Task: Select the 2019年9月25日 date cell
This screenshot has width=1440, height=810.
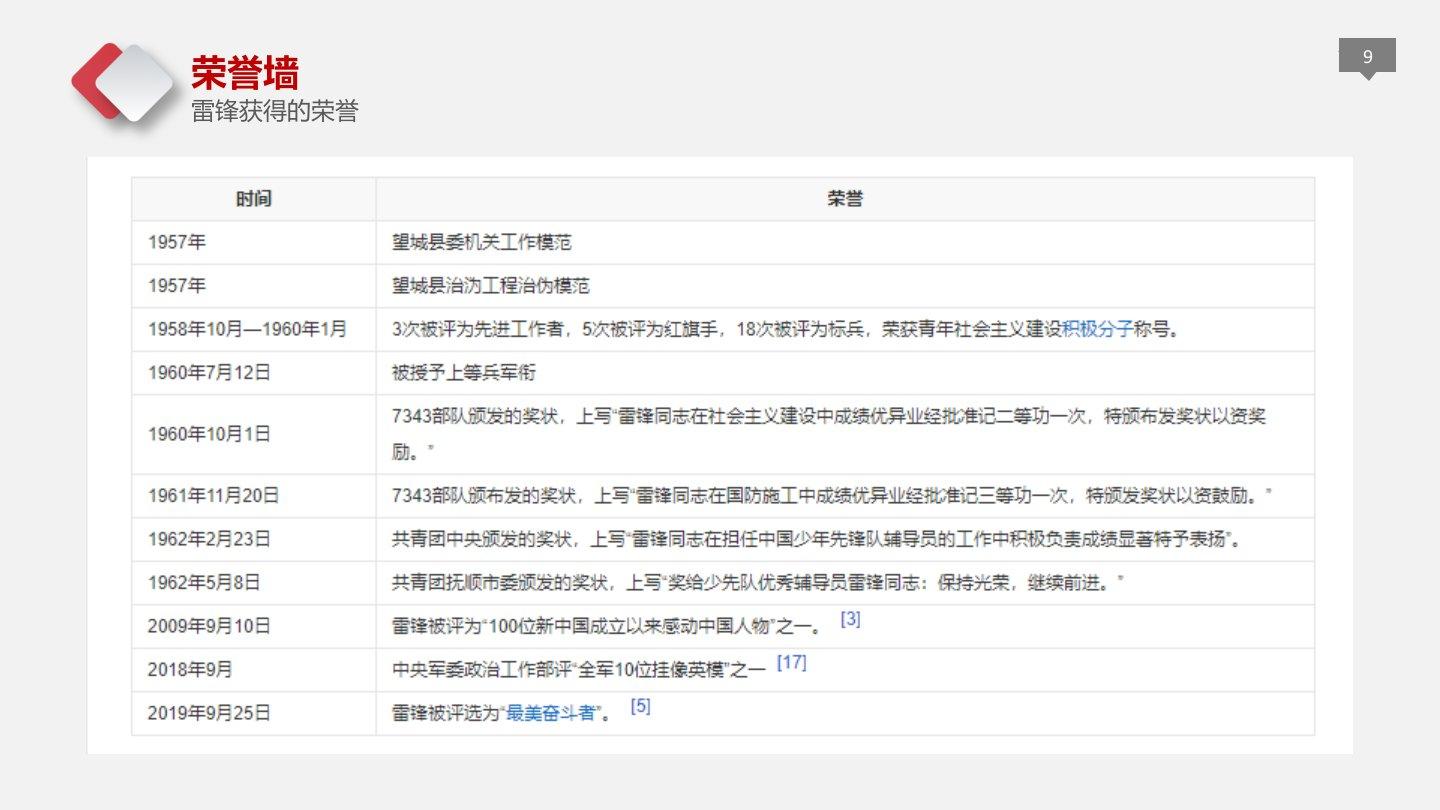Action: point(209,713)
